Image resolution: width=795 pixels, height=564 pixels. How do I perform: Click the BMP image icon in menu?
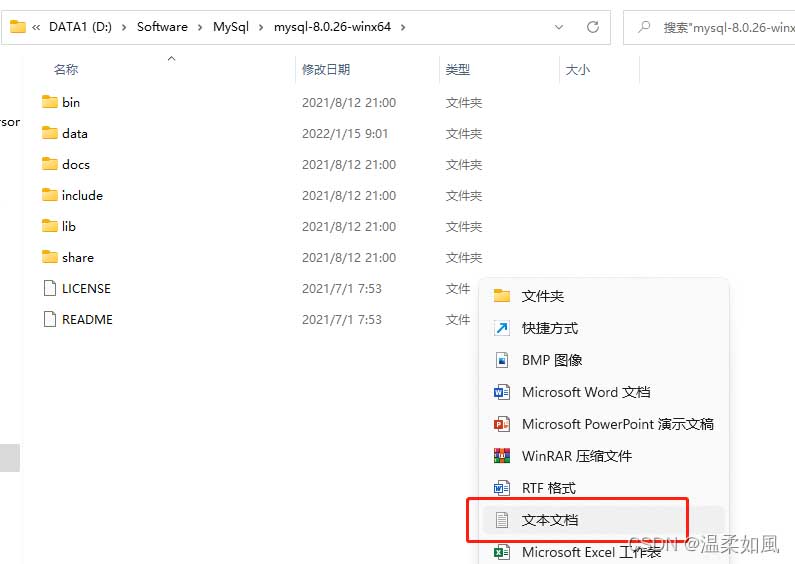(x=502, y=360)
